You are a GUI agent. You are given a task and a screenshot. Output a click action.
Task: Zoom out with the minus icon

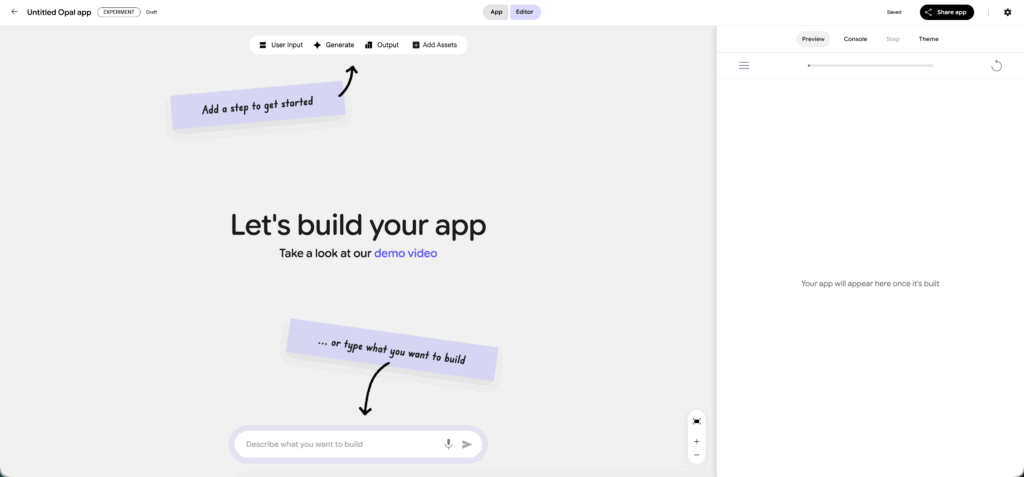(x=697, y=455)
